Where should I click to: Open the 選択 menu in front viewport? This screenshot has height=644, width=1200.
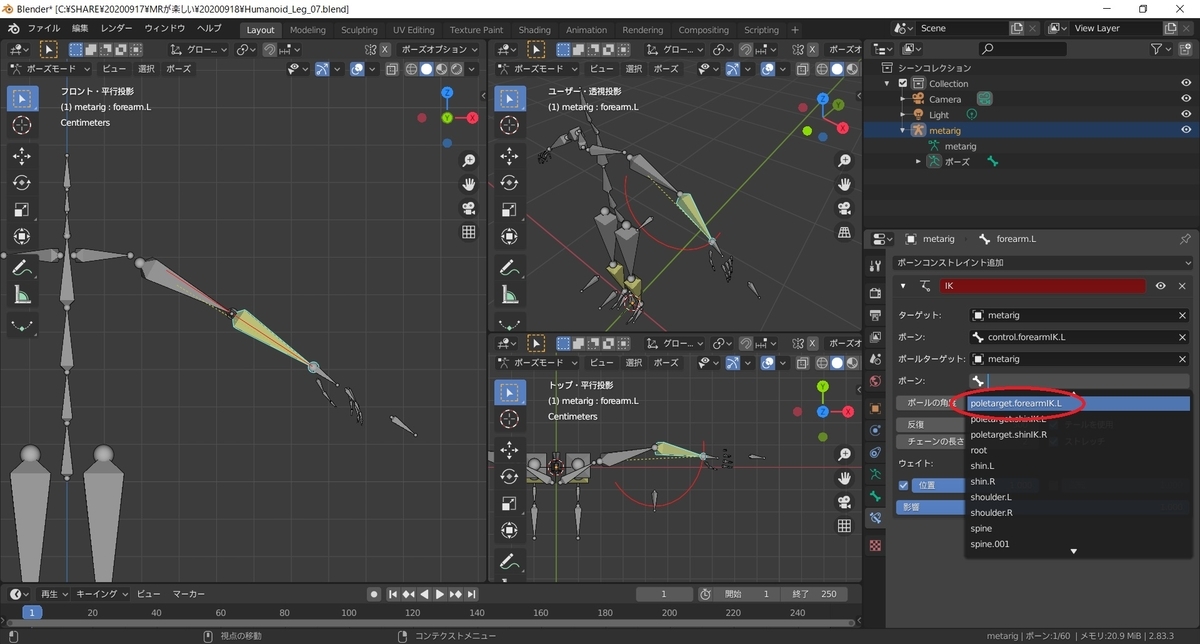tap(146, 69)
